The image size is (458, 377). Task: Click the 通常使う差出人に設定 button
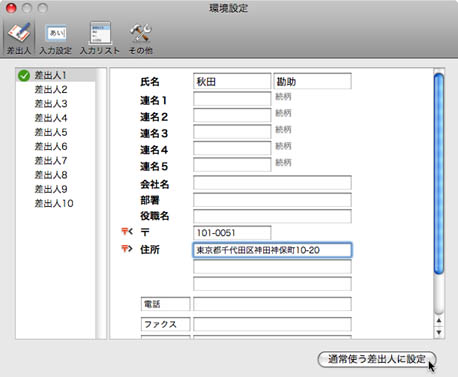377,359
